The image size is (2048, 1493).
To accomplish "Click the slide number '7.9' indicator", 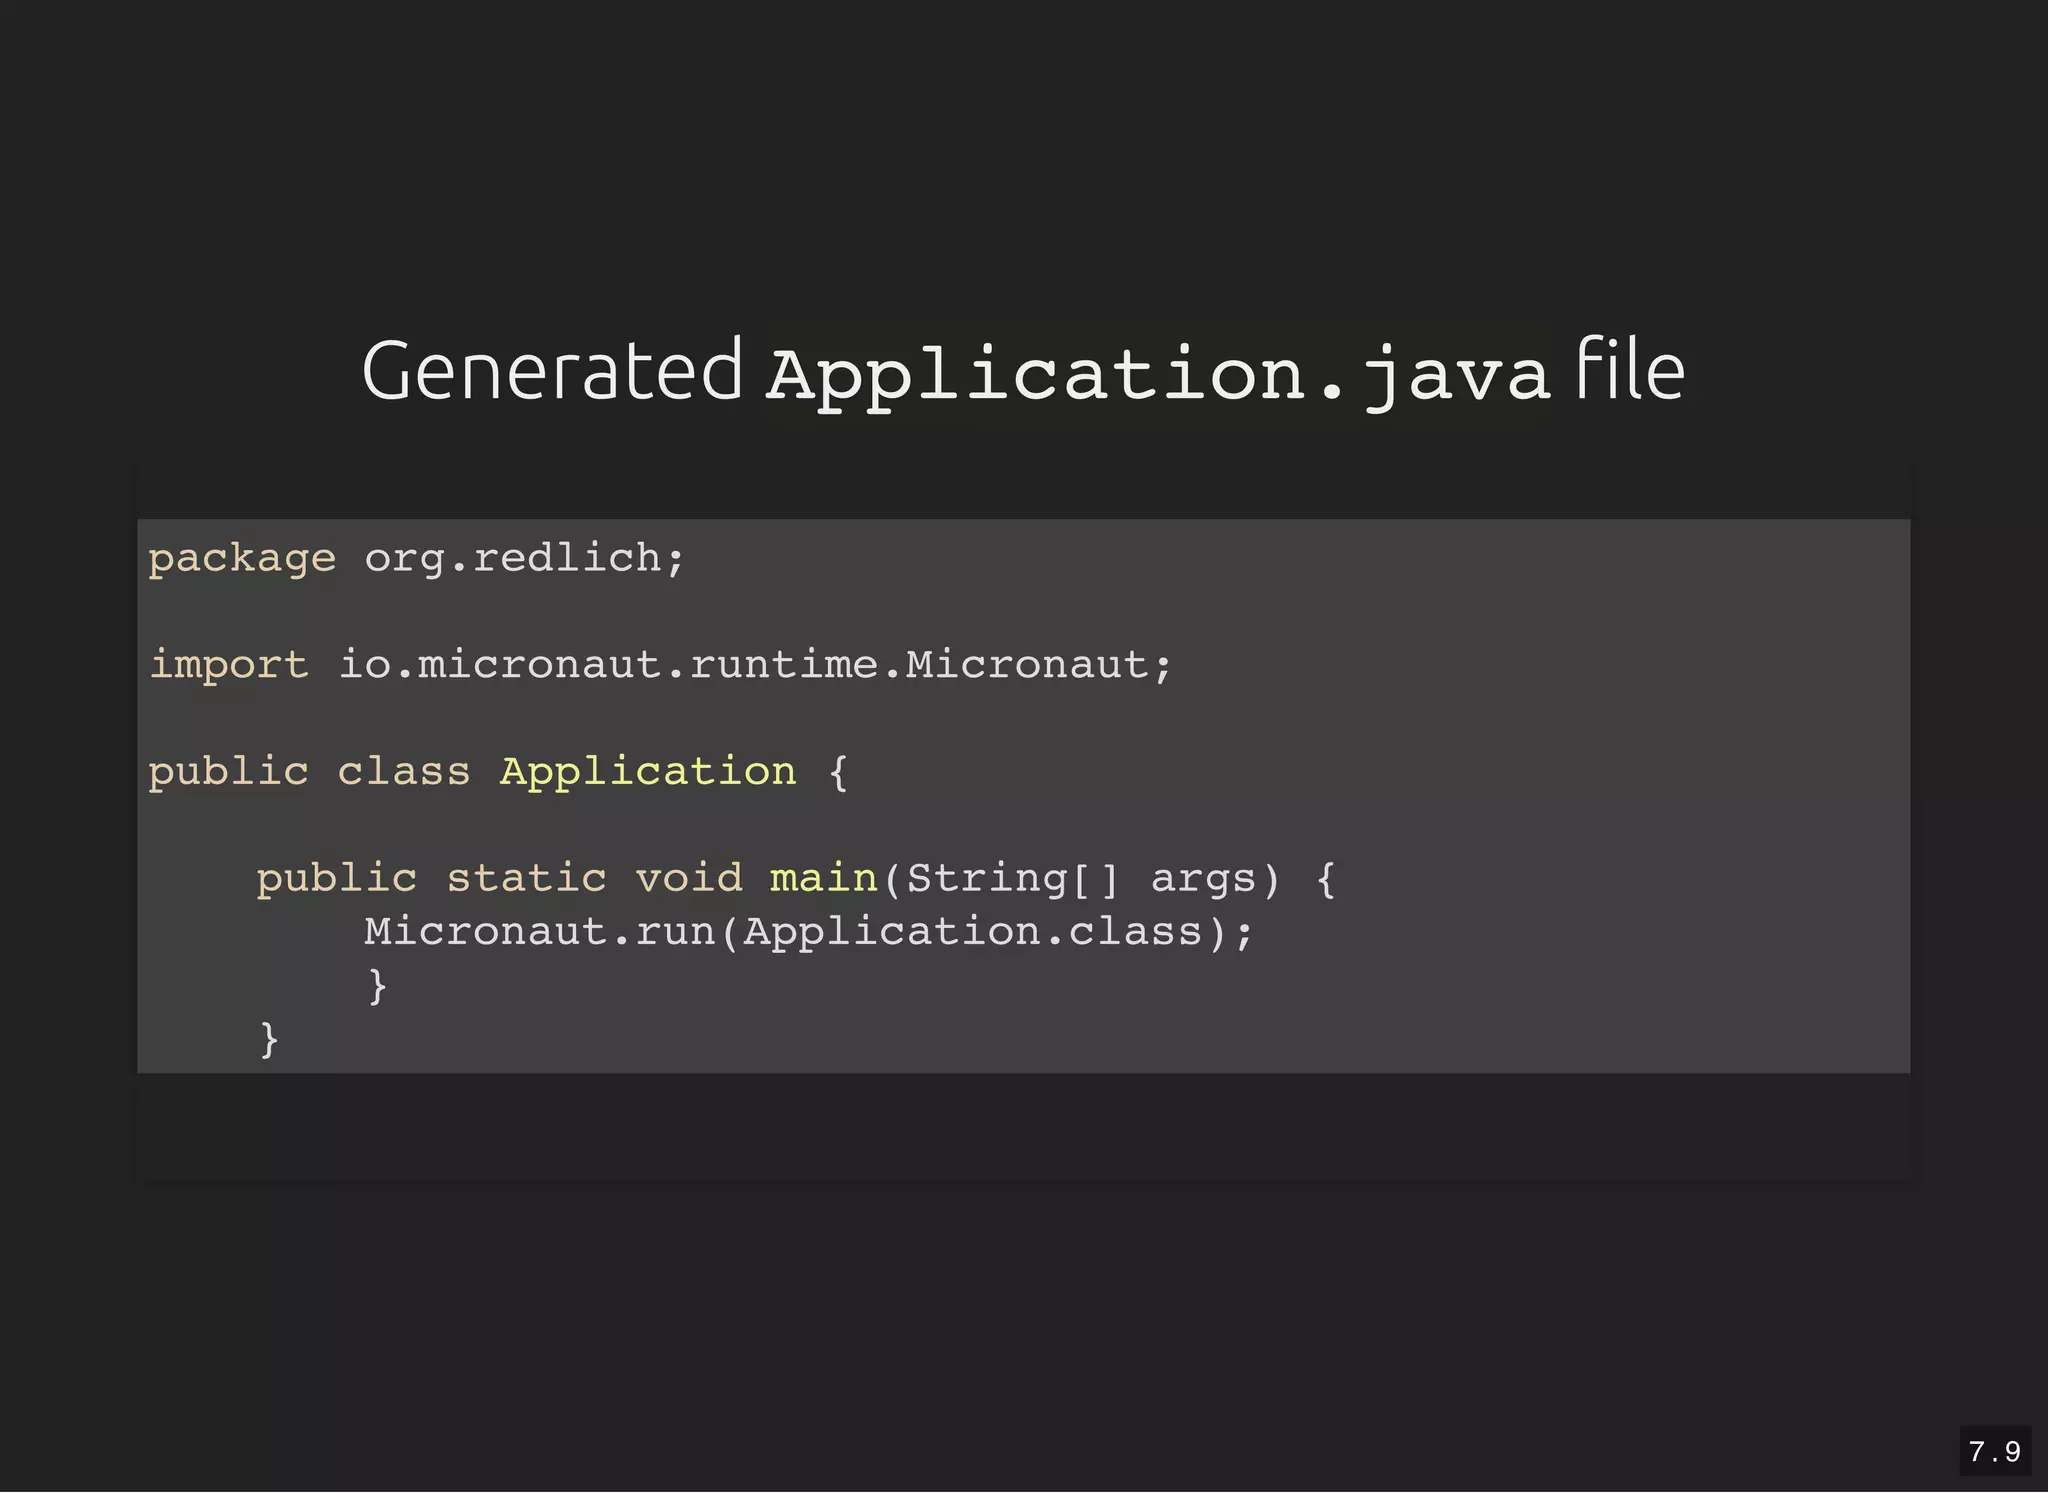I will (1994, 1451).
